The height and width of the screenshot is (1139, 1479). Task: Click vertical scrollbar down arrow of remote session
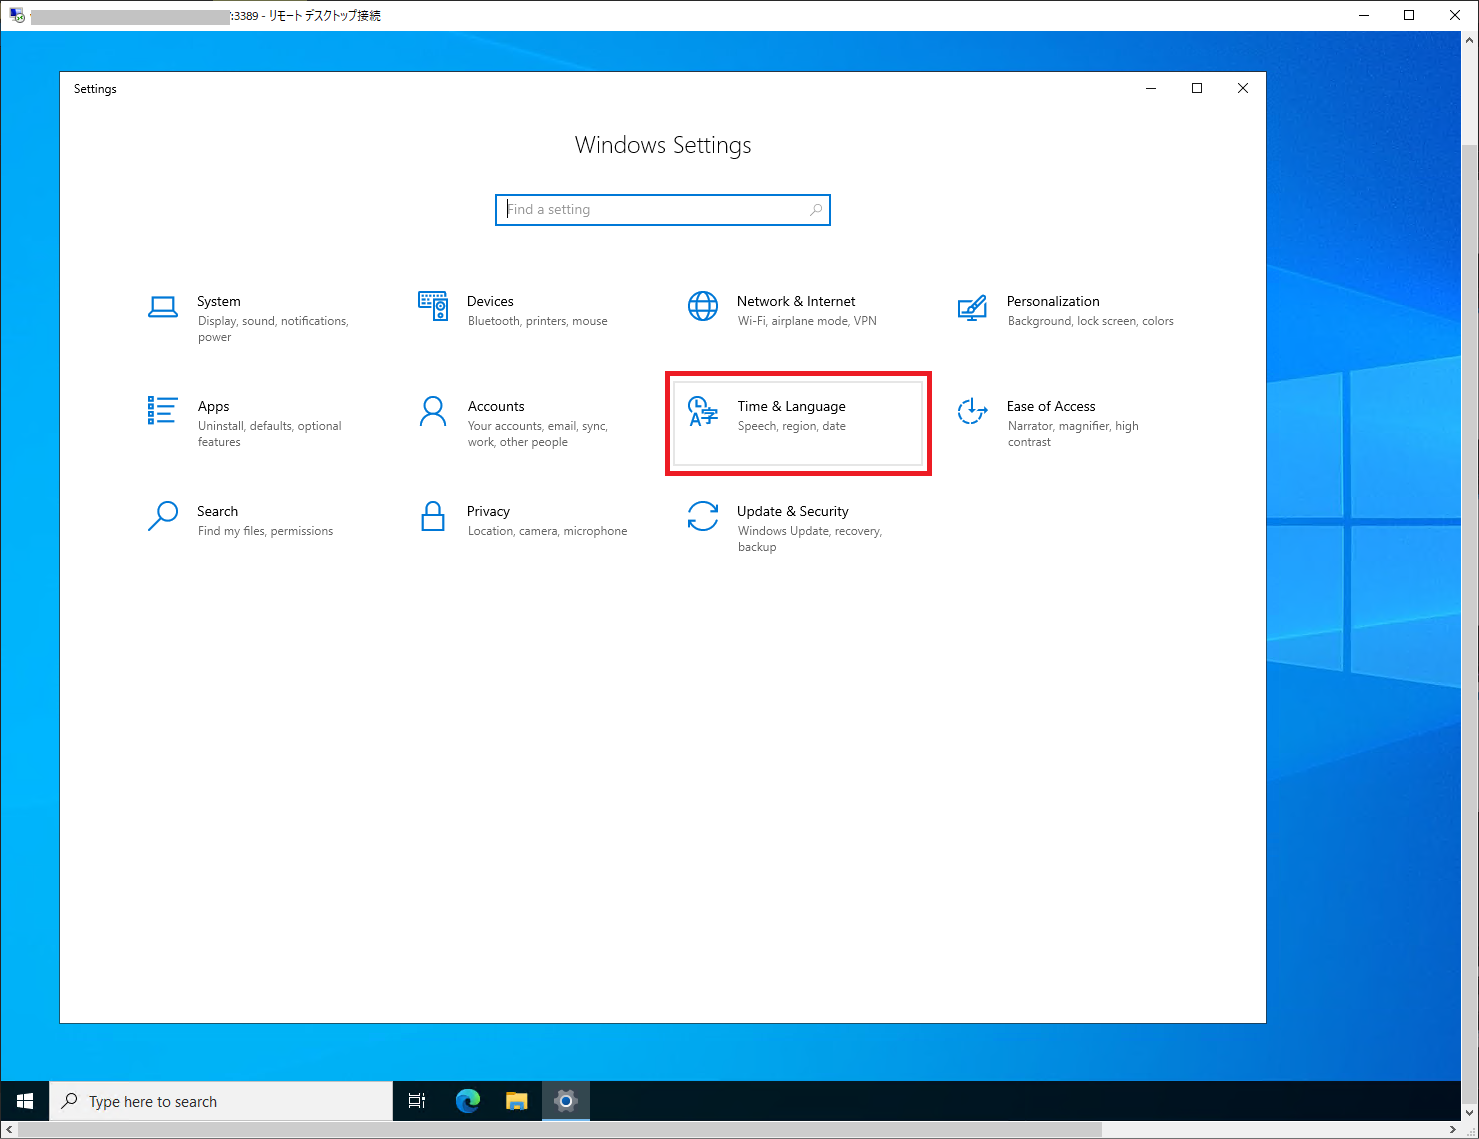tap(1470, 1112)
